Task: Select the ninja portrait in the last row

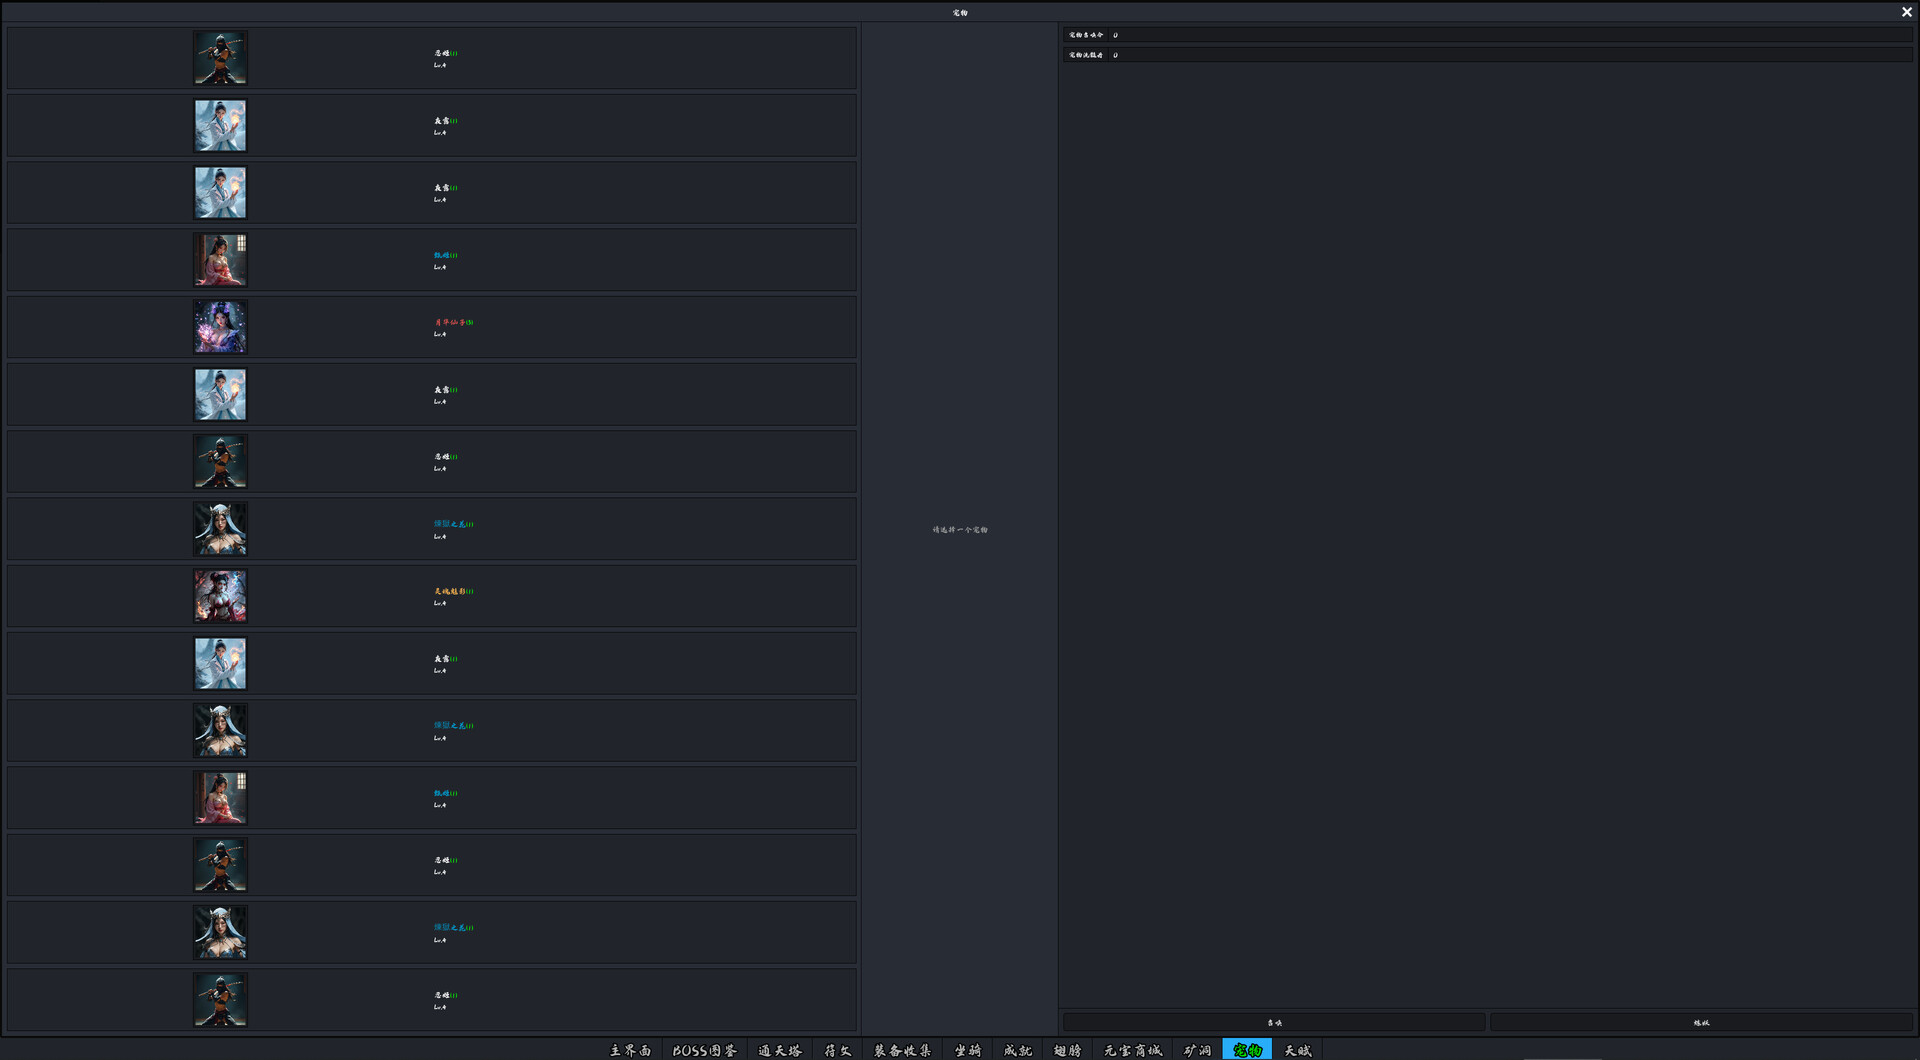Action: coord(220,999)
